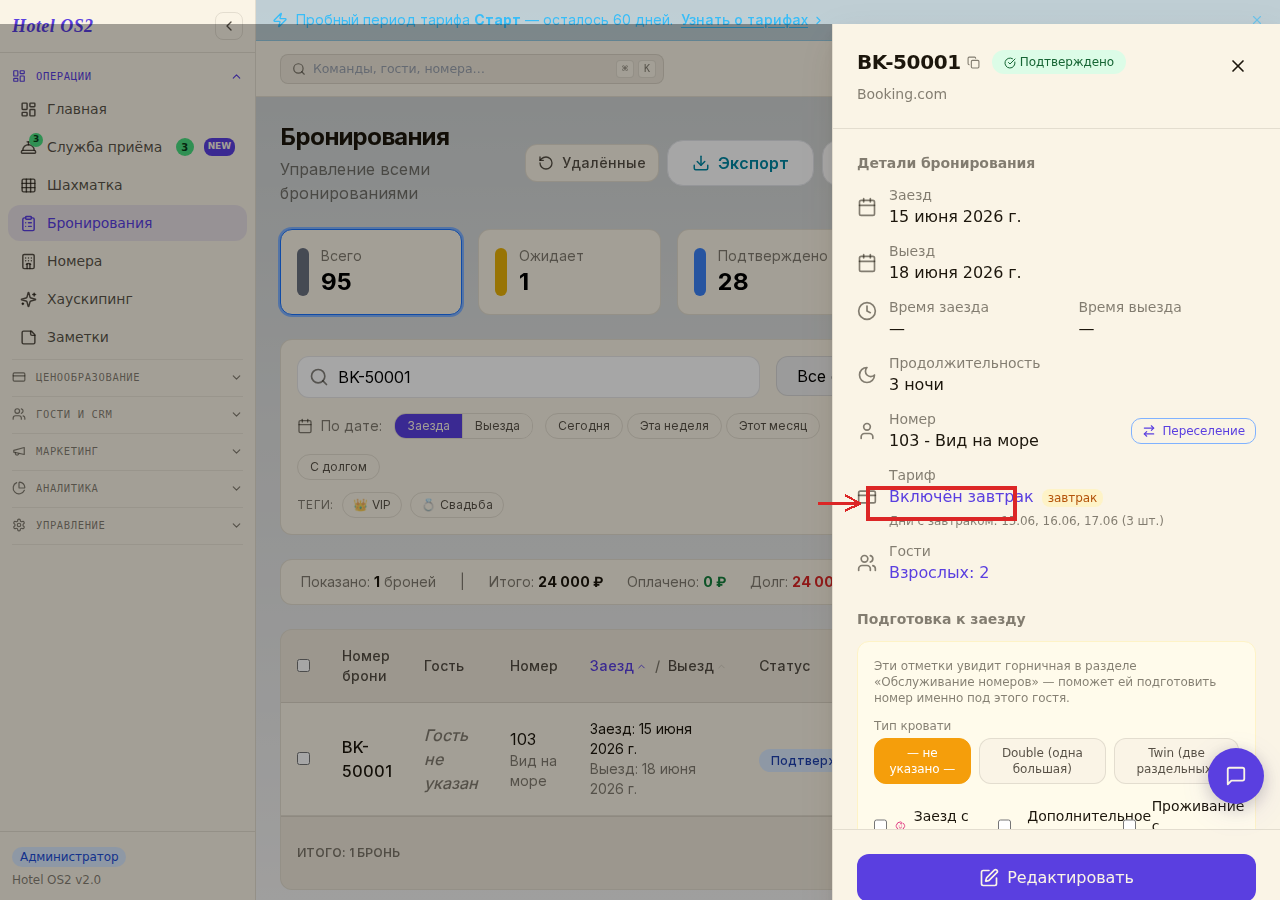Expand the Ценообразование sidebar section
Viewport: 1280px width, 900px height.
point(127,377)
